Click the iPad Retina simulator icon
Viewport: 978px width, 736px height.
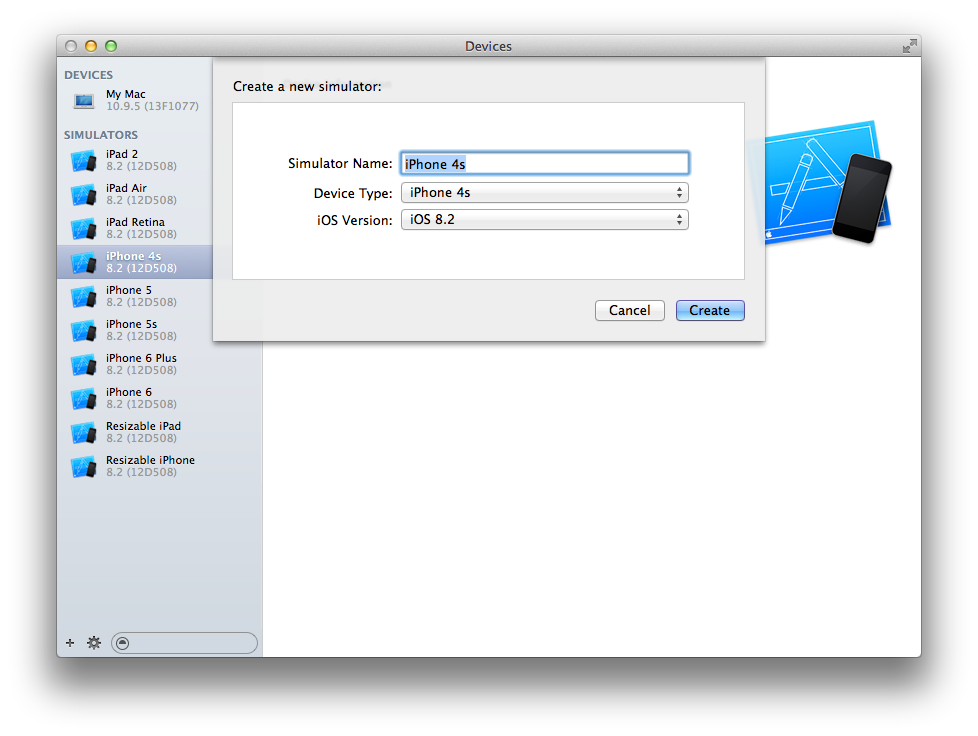pyautogui.click(x=84, y=228)
